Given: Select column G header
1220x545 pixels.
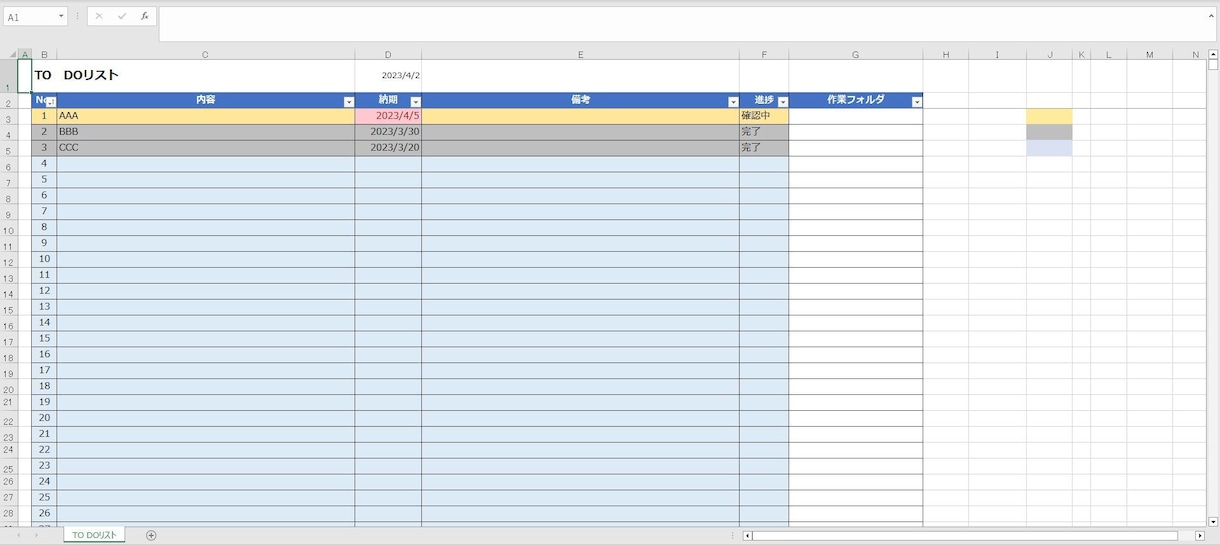Looking at the screenshot, I should [855, 54].
